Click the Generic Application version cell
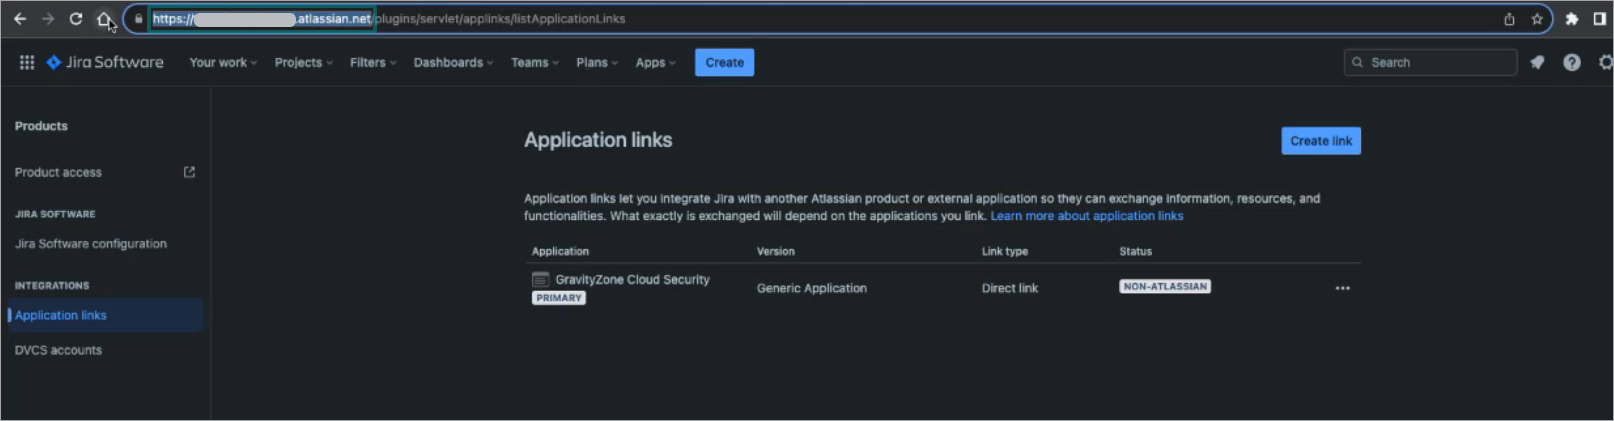The image size is (1614, 421). pos(812,288)
